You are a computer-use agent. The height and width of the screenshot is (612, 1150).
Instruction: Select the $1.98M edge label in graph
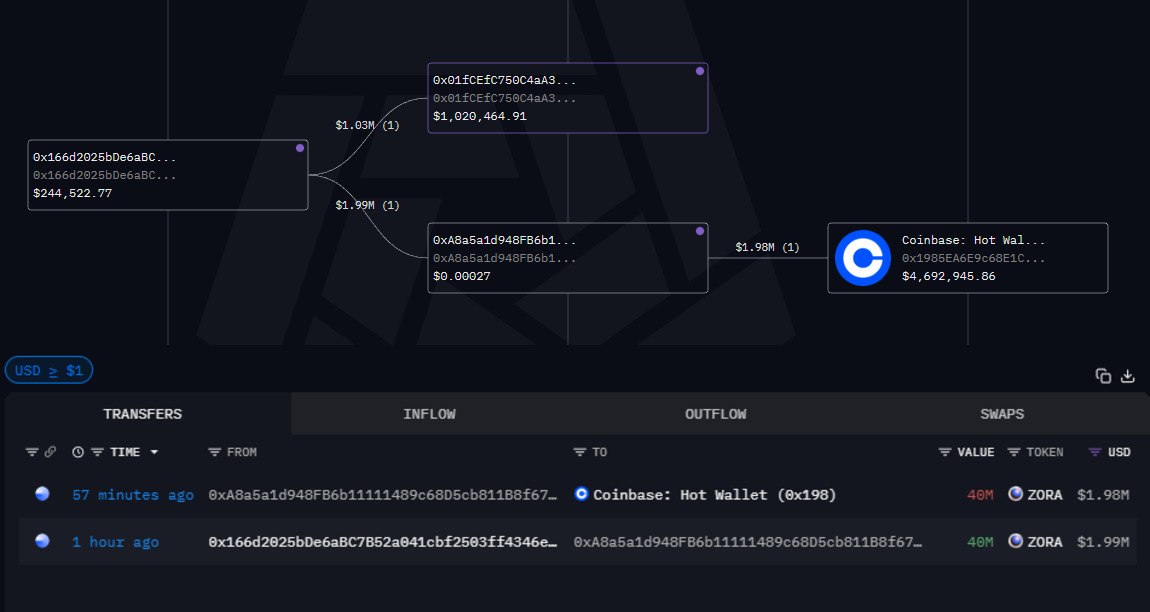(767, 247)
